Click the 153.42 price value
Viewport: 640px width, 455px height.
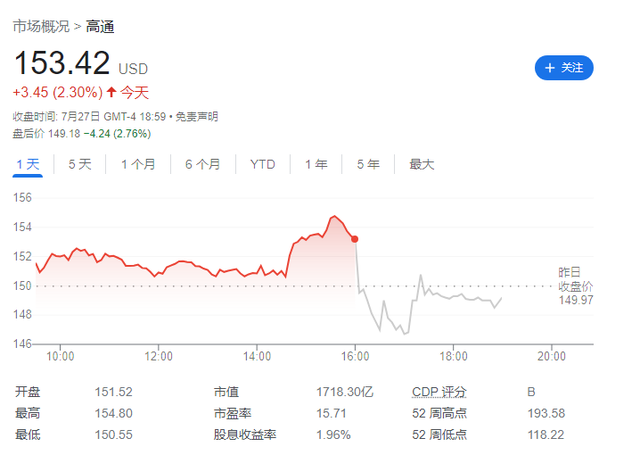(x=62, y=63)
